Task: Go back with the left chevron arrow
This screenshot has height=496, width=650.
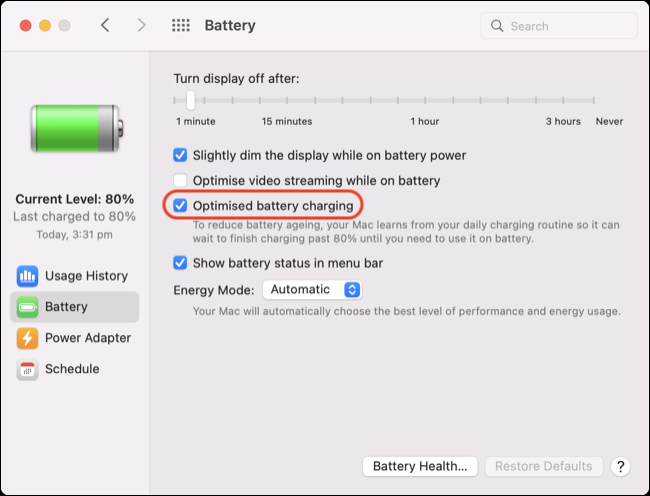Action: click(x=105, y=25)
